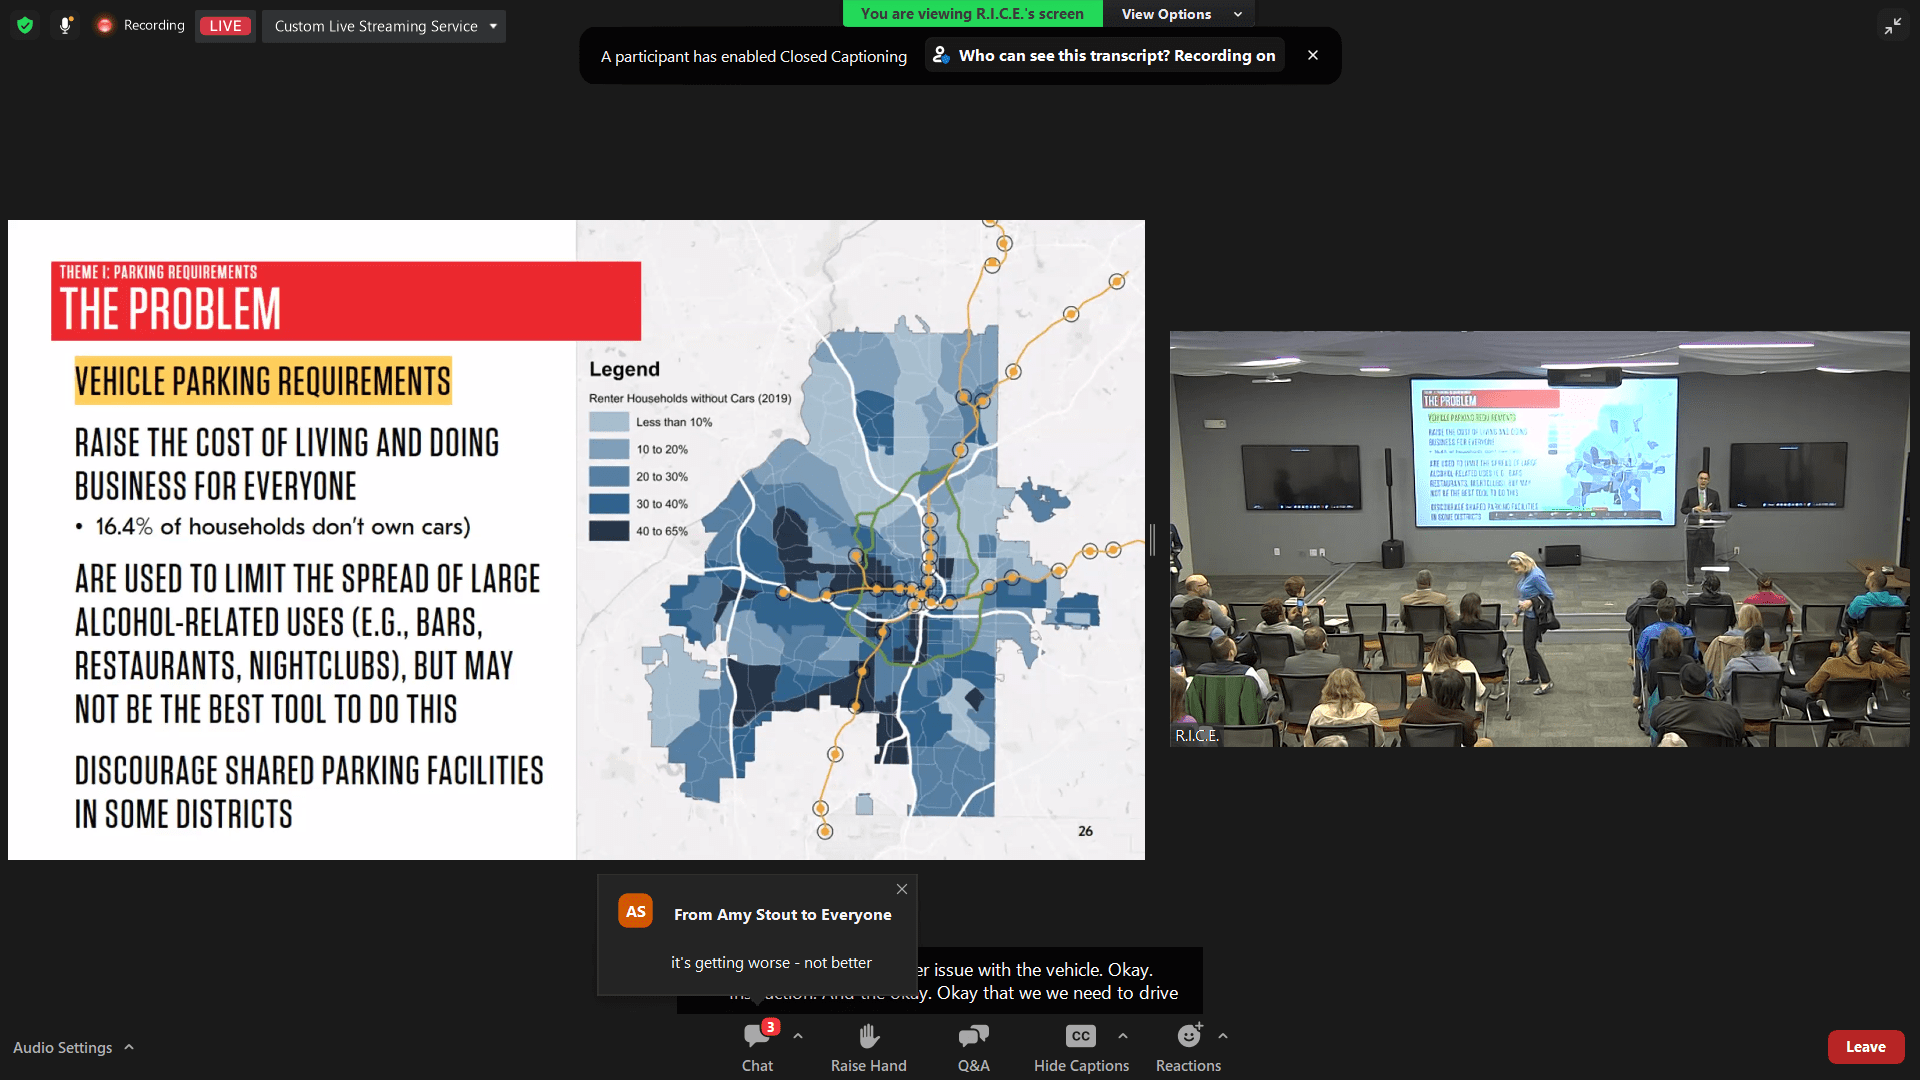Expand the caret next to Chat
This screenshot has width=1920, height=1080.
[x=798, y=1037]
